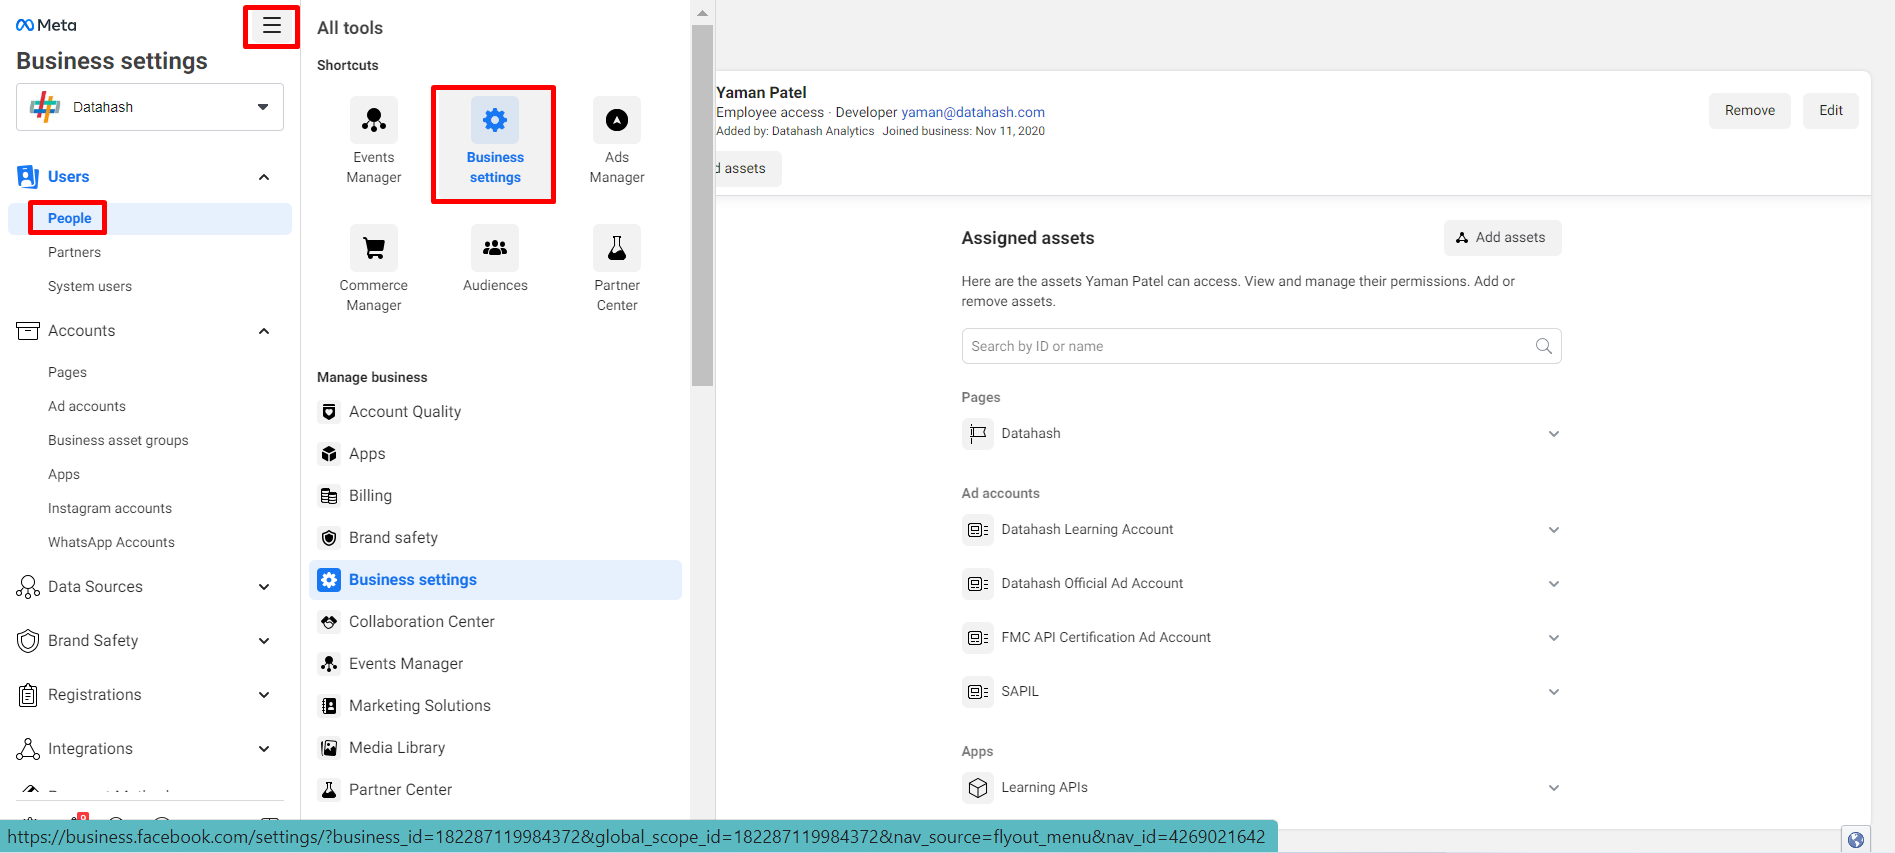Viewport: 1895px width, 853px height.
Task: Click the Partner Center list icon
Action: 329,790
